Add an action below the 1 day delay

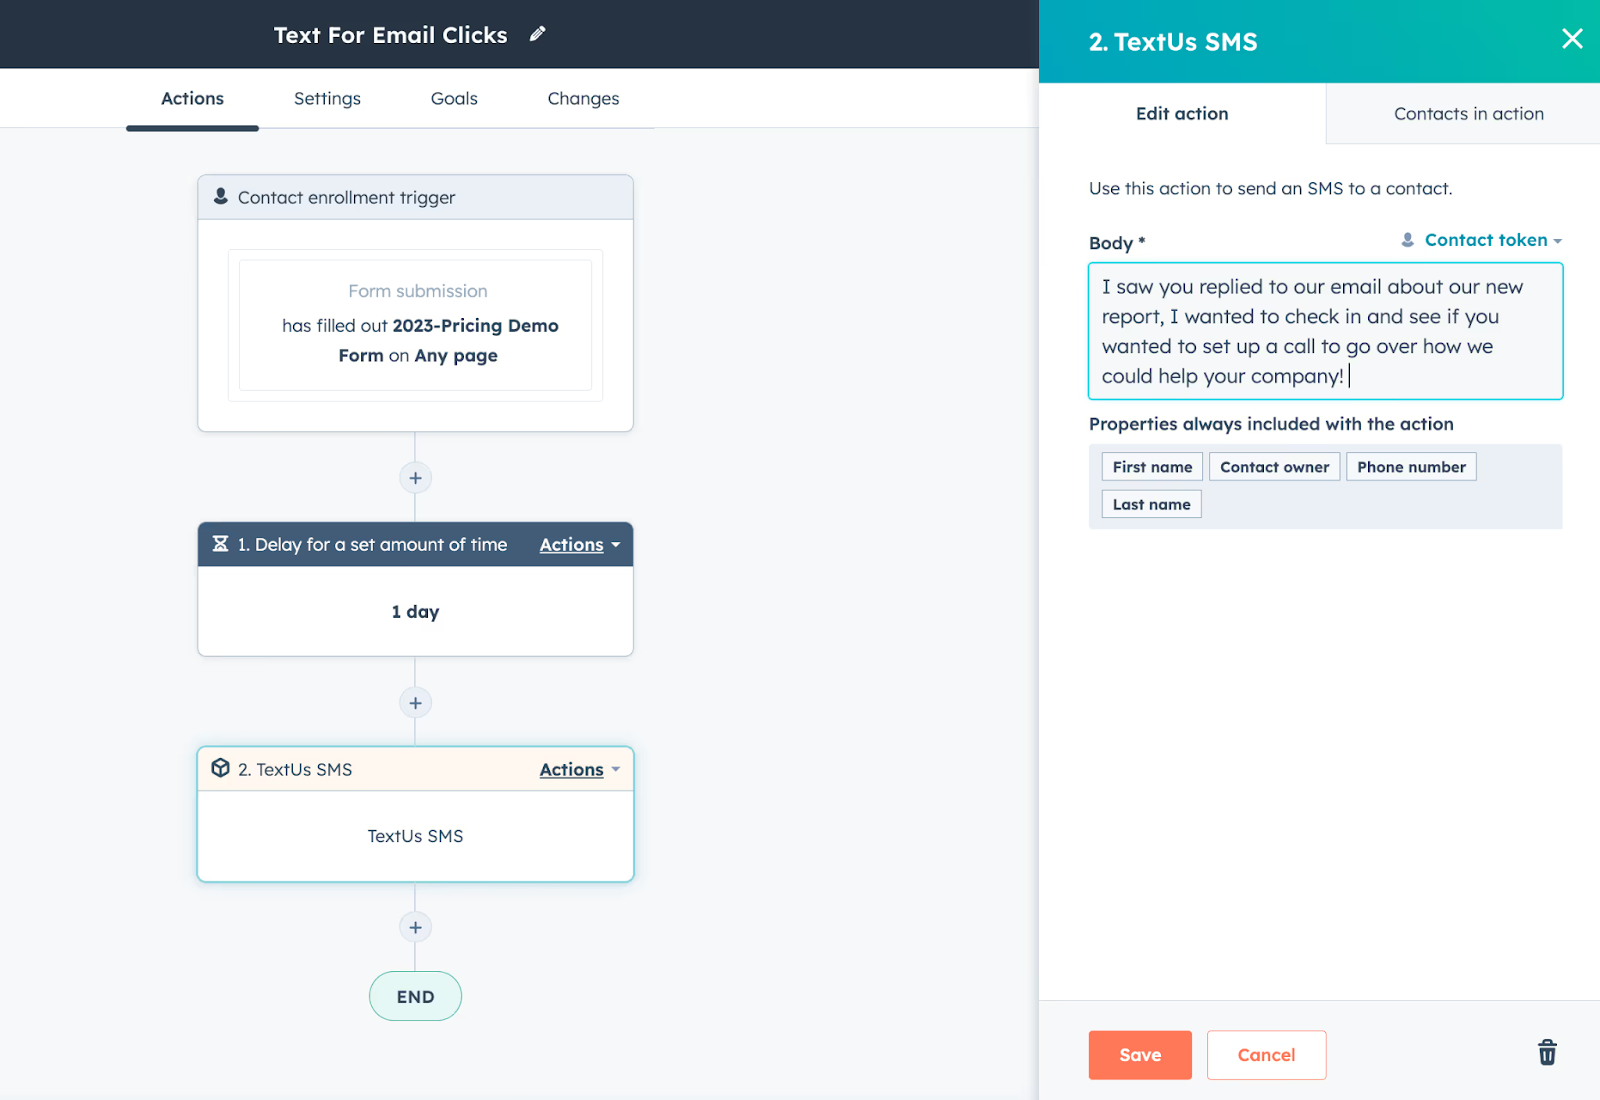click(415, 702)
